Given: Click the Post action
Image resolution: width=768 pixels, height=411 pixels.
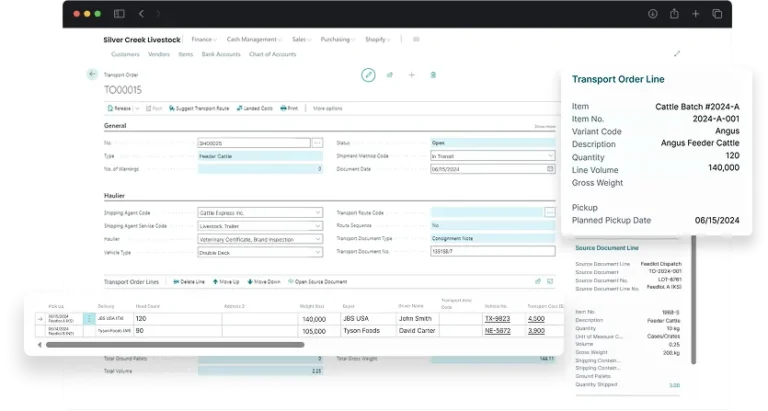Looking at the screenshot, I should coord(154,108).
